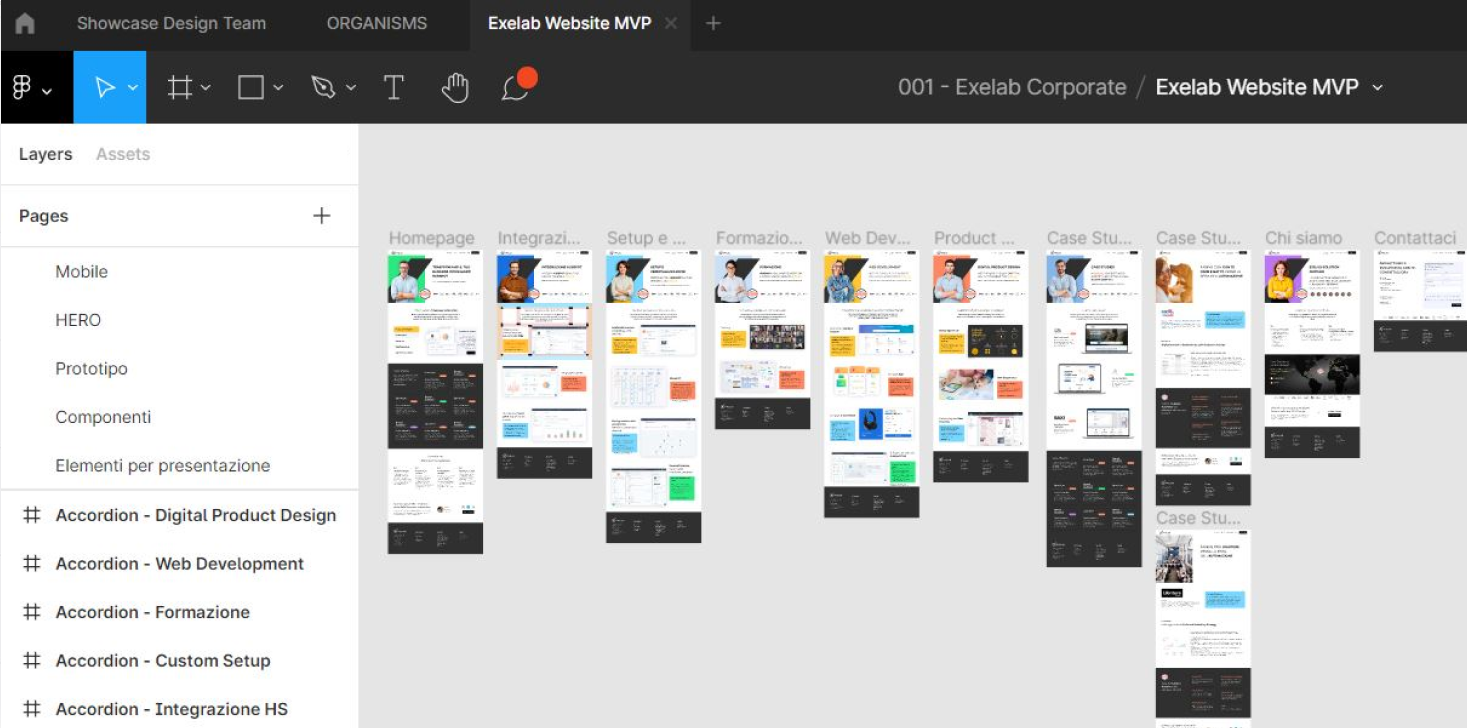Select the Product ... frame label

974,238
